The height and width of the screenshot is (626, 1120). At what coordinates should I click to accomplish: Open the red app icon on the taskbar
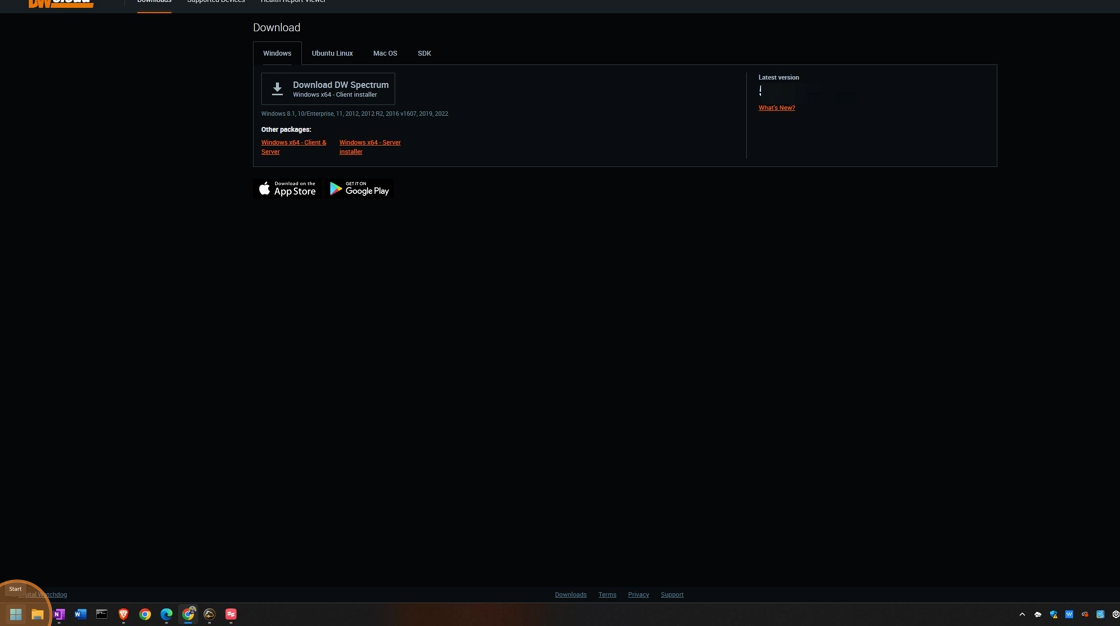pyautogui.click(x=231, y=614)
